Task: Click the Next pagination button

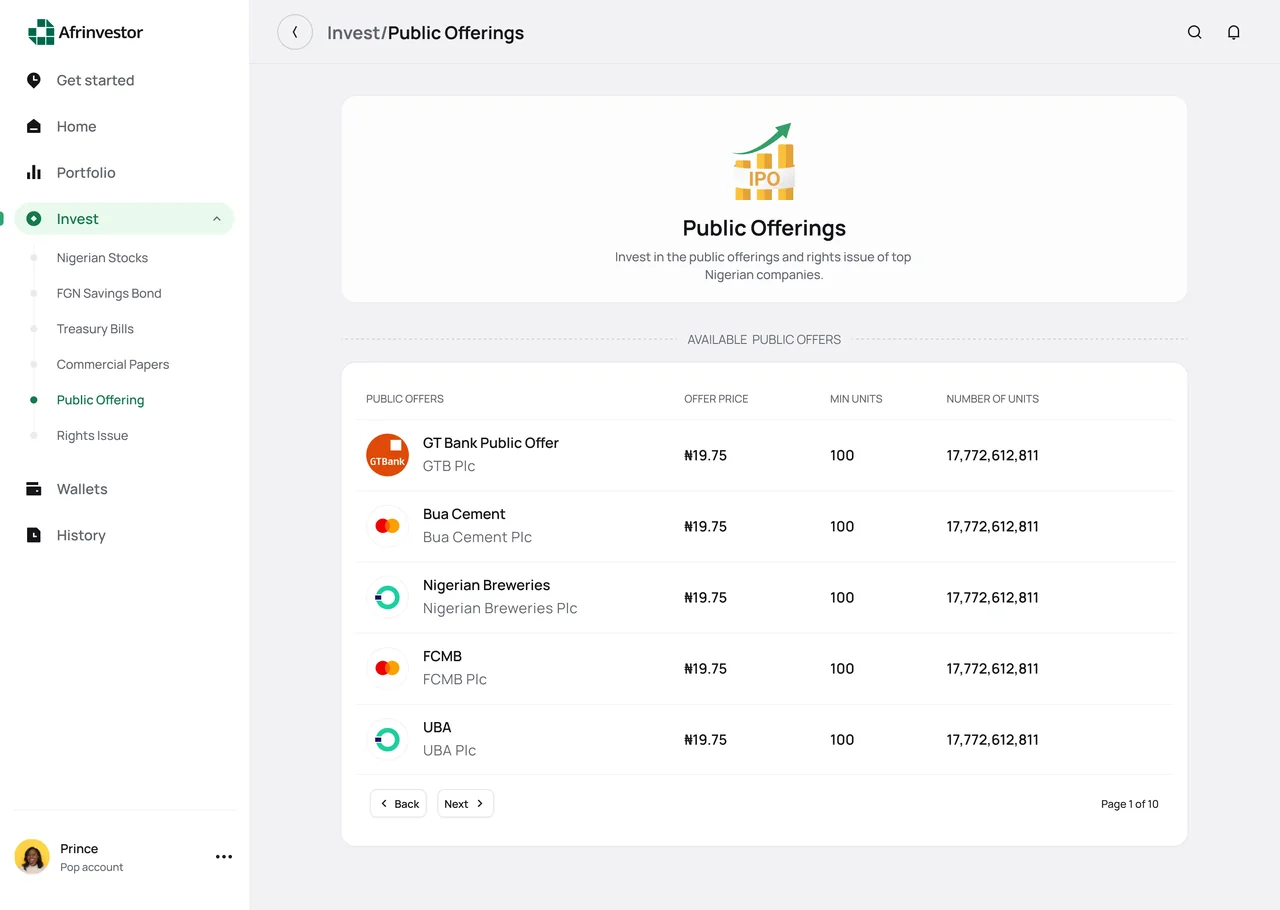Action: pos(465,804)
